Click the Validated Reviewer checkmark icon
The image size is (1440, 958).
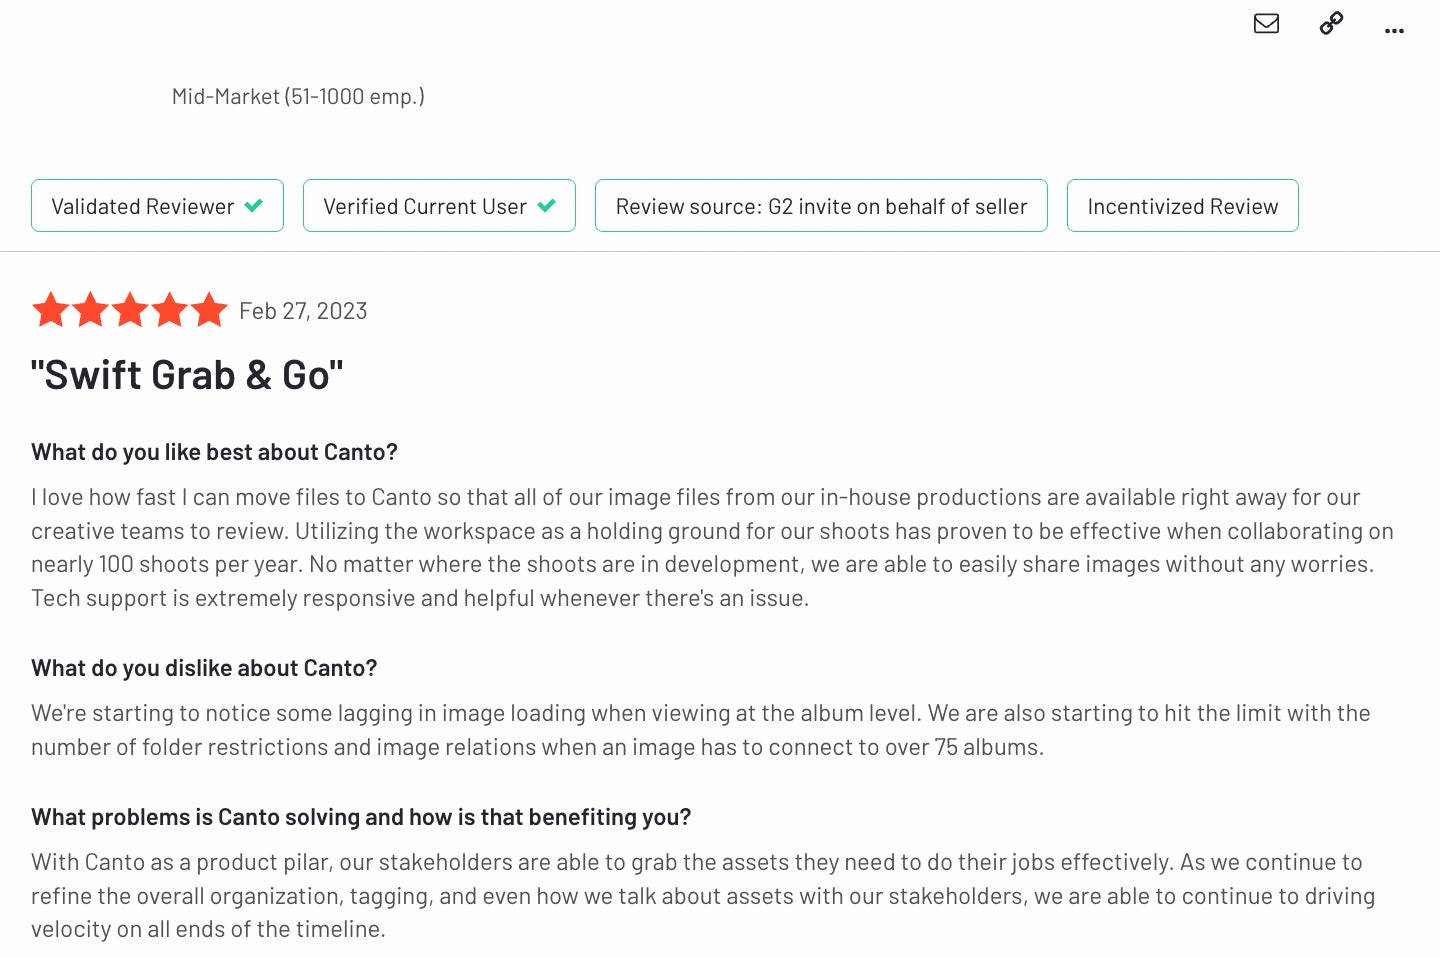[x=254, y=205]
